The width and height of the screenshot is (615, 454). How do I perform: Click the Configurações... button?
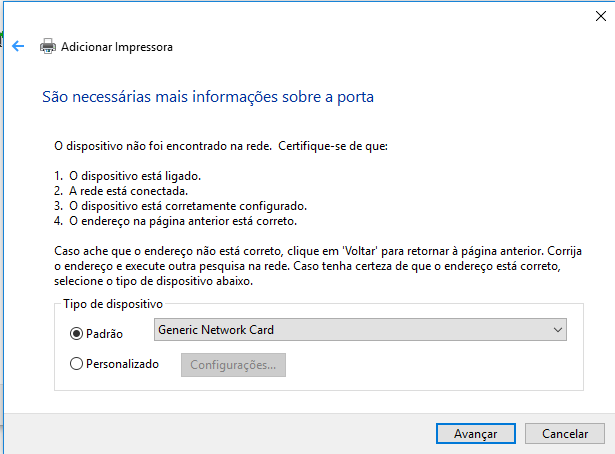coord(233,365)
